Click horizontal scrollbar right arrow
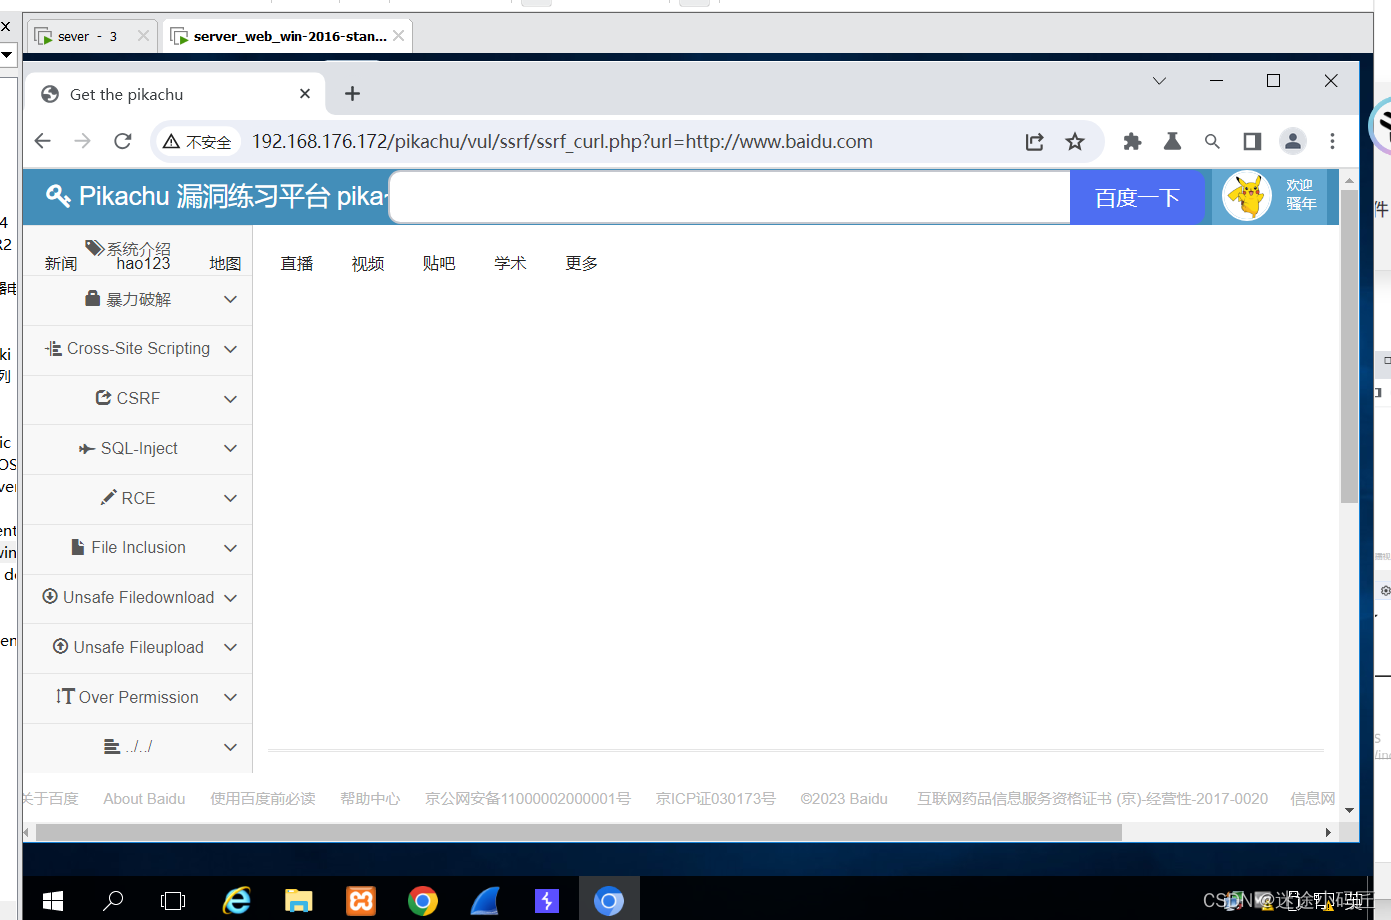1391x920 pixels. (x=1328, y=832)
